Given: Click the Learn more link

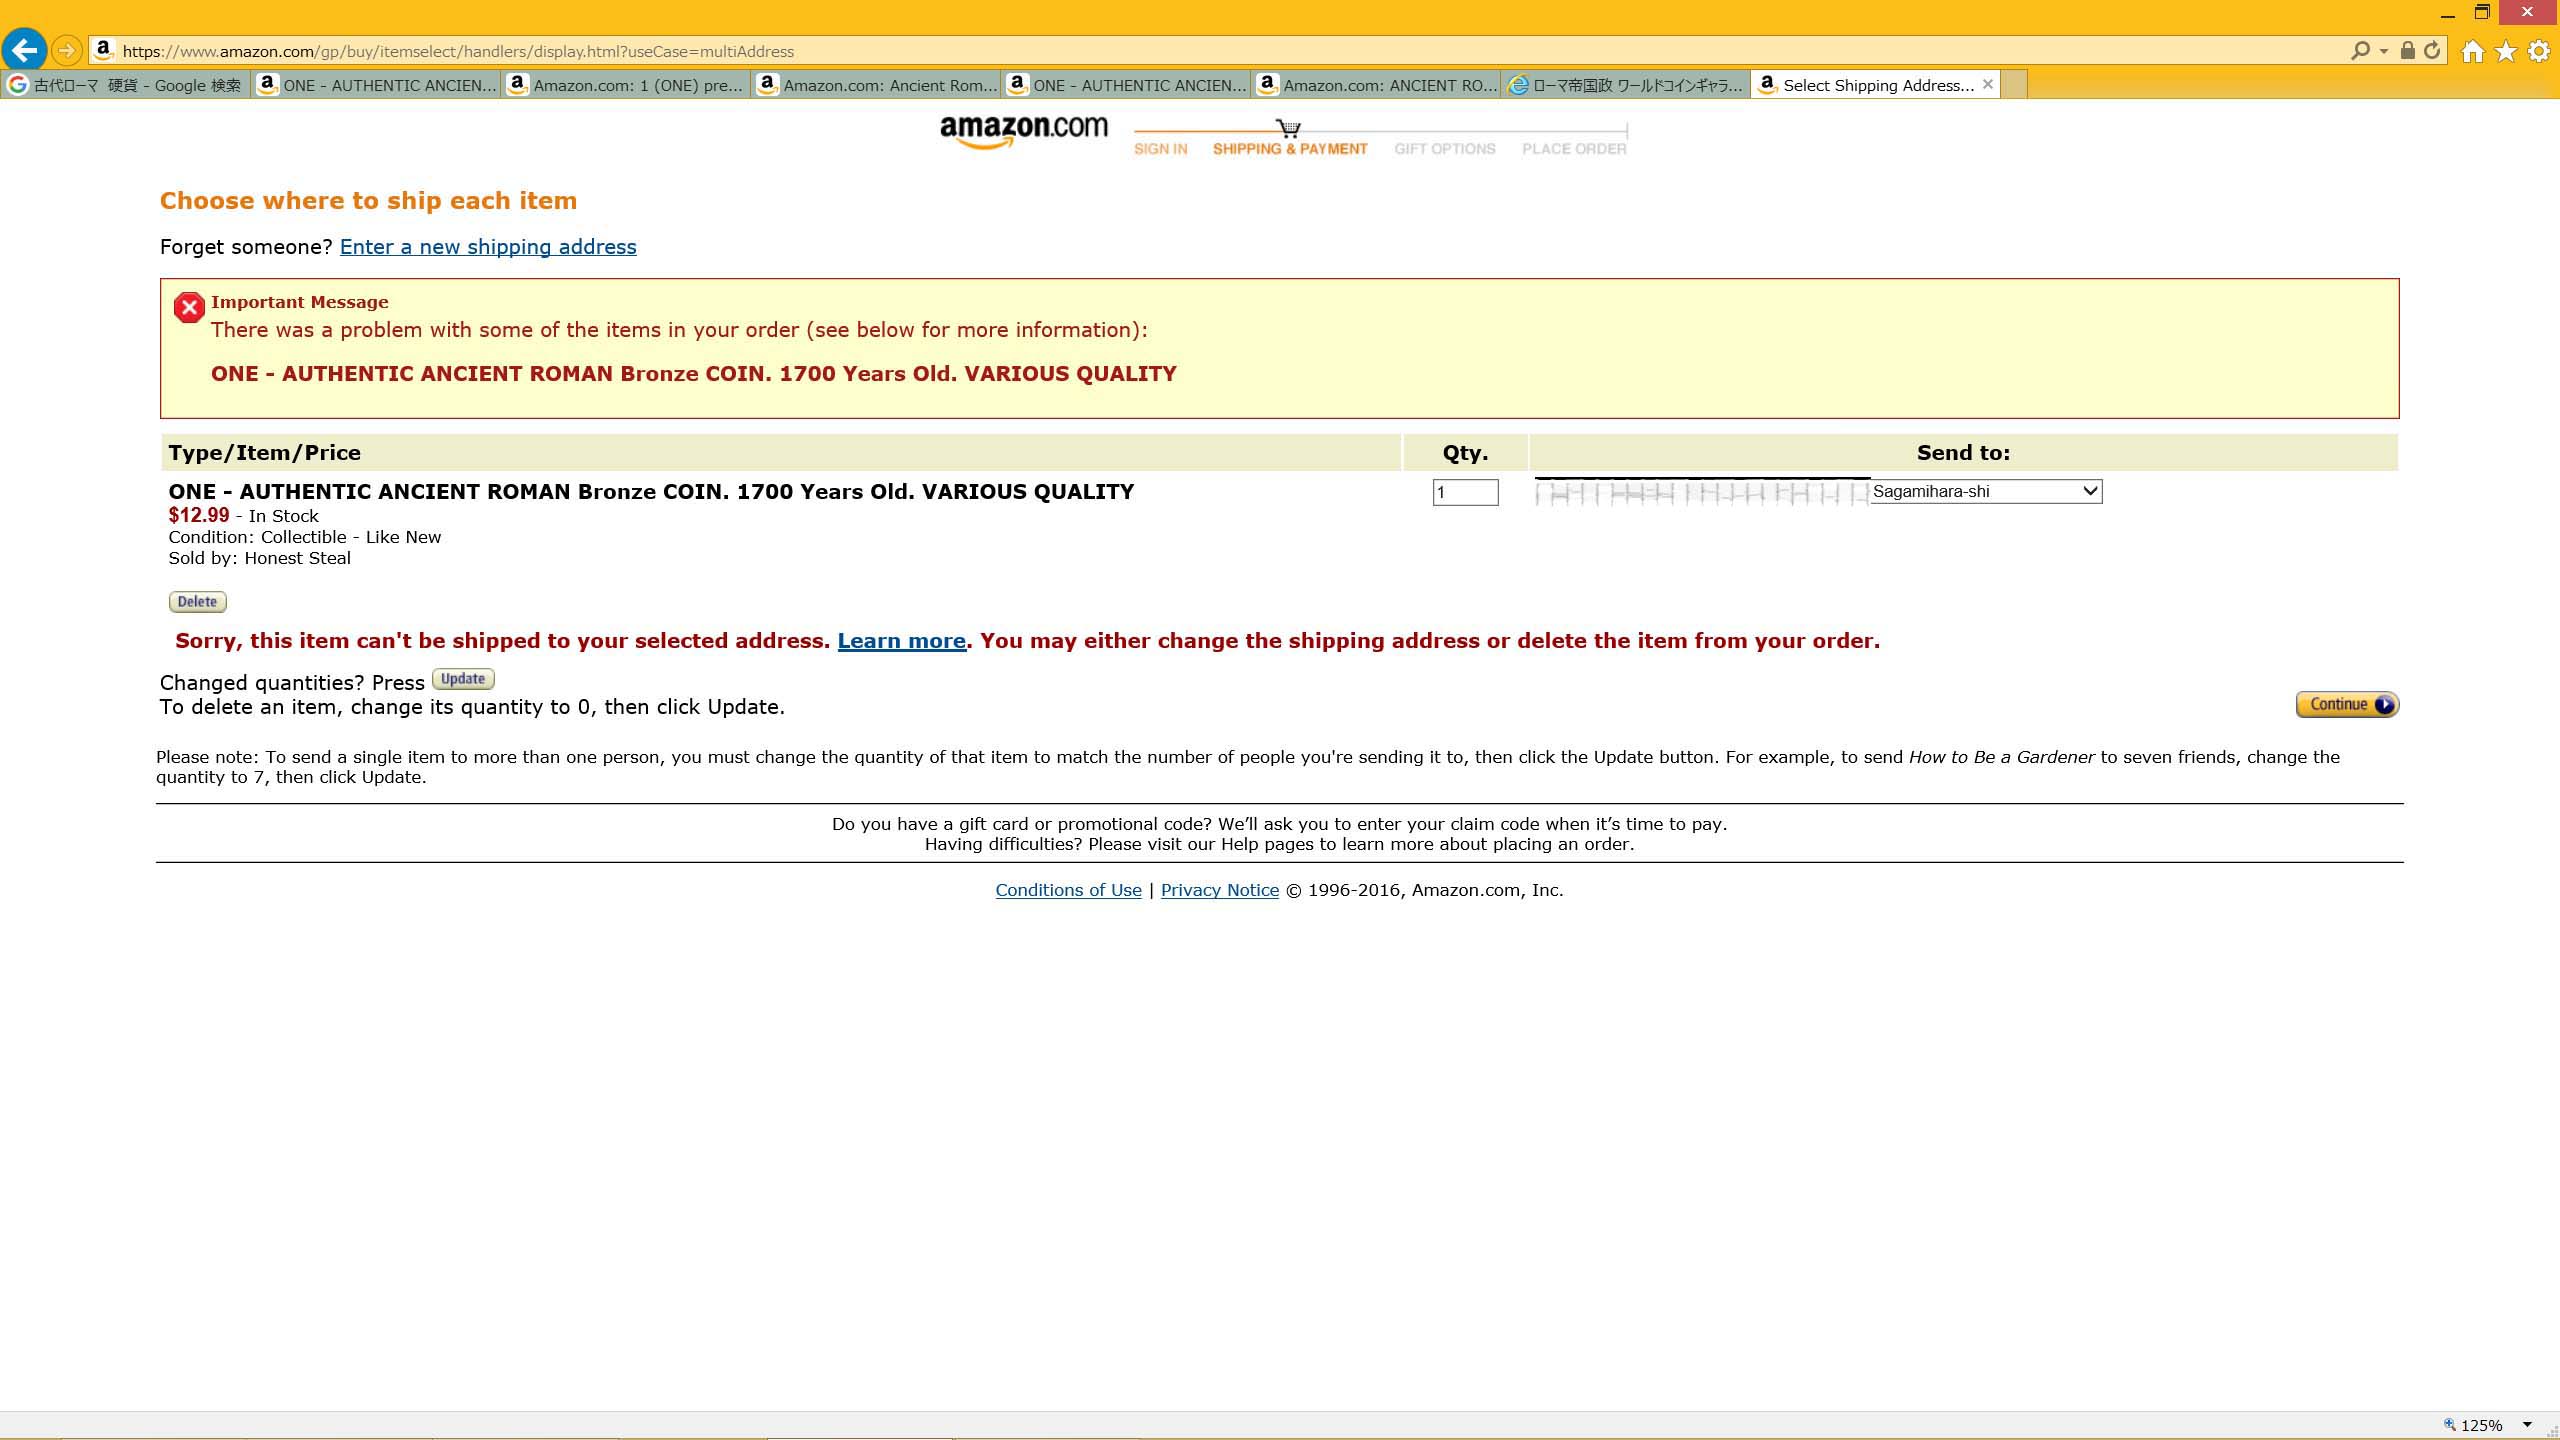Looking at the screenshot, I should [x=901, y=641].
